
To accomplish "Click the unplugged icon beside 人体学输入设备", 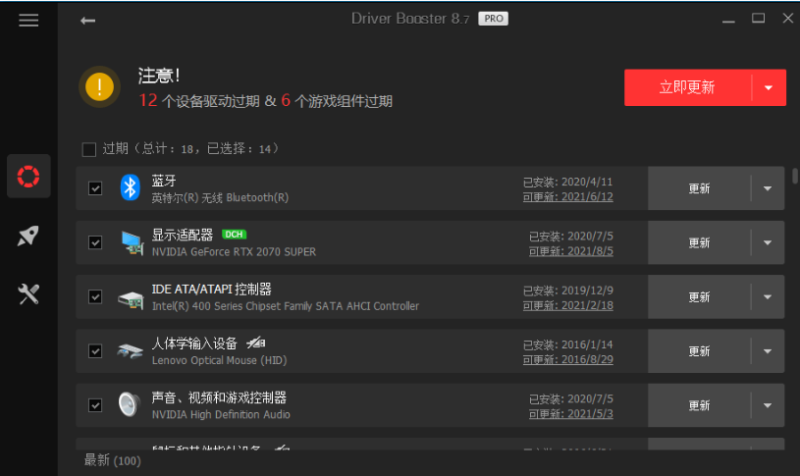I will click(256, 343).
